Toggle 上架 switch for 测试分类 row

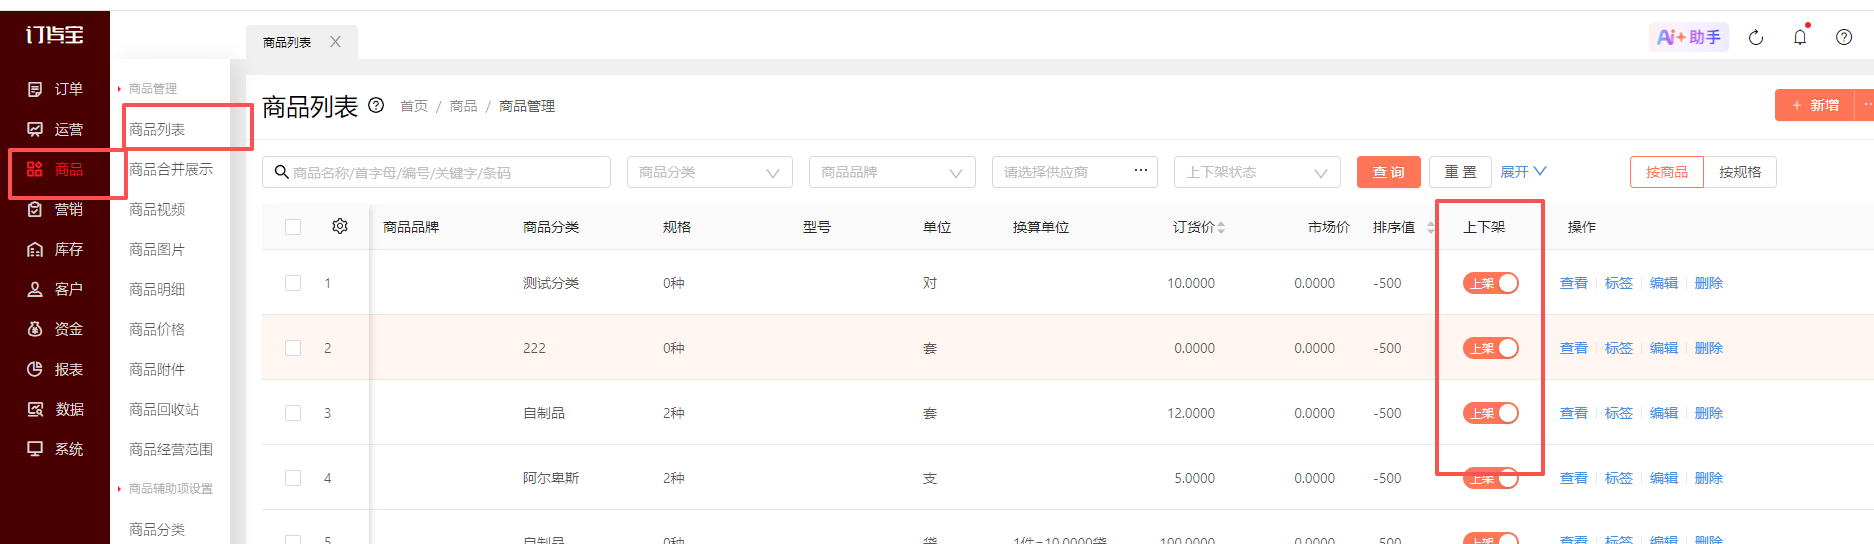1491,283
